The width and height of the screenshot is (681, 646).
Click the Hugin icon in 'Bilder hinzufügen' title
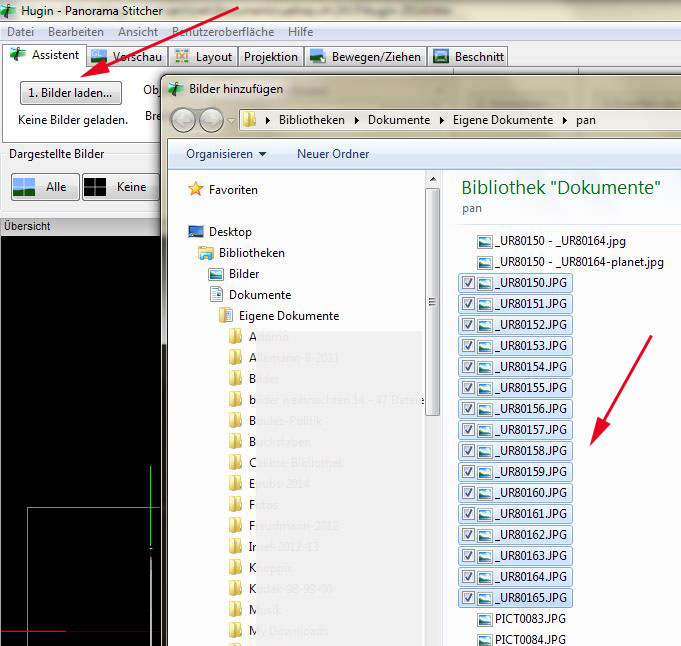175,89
